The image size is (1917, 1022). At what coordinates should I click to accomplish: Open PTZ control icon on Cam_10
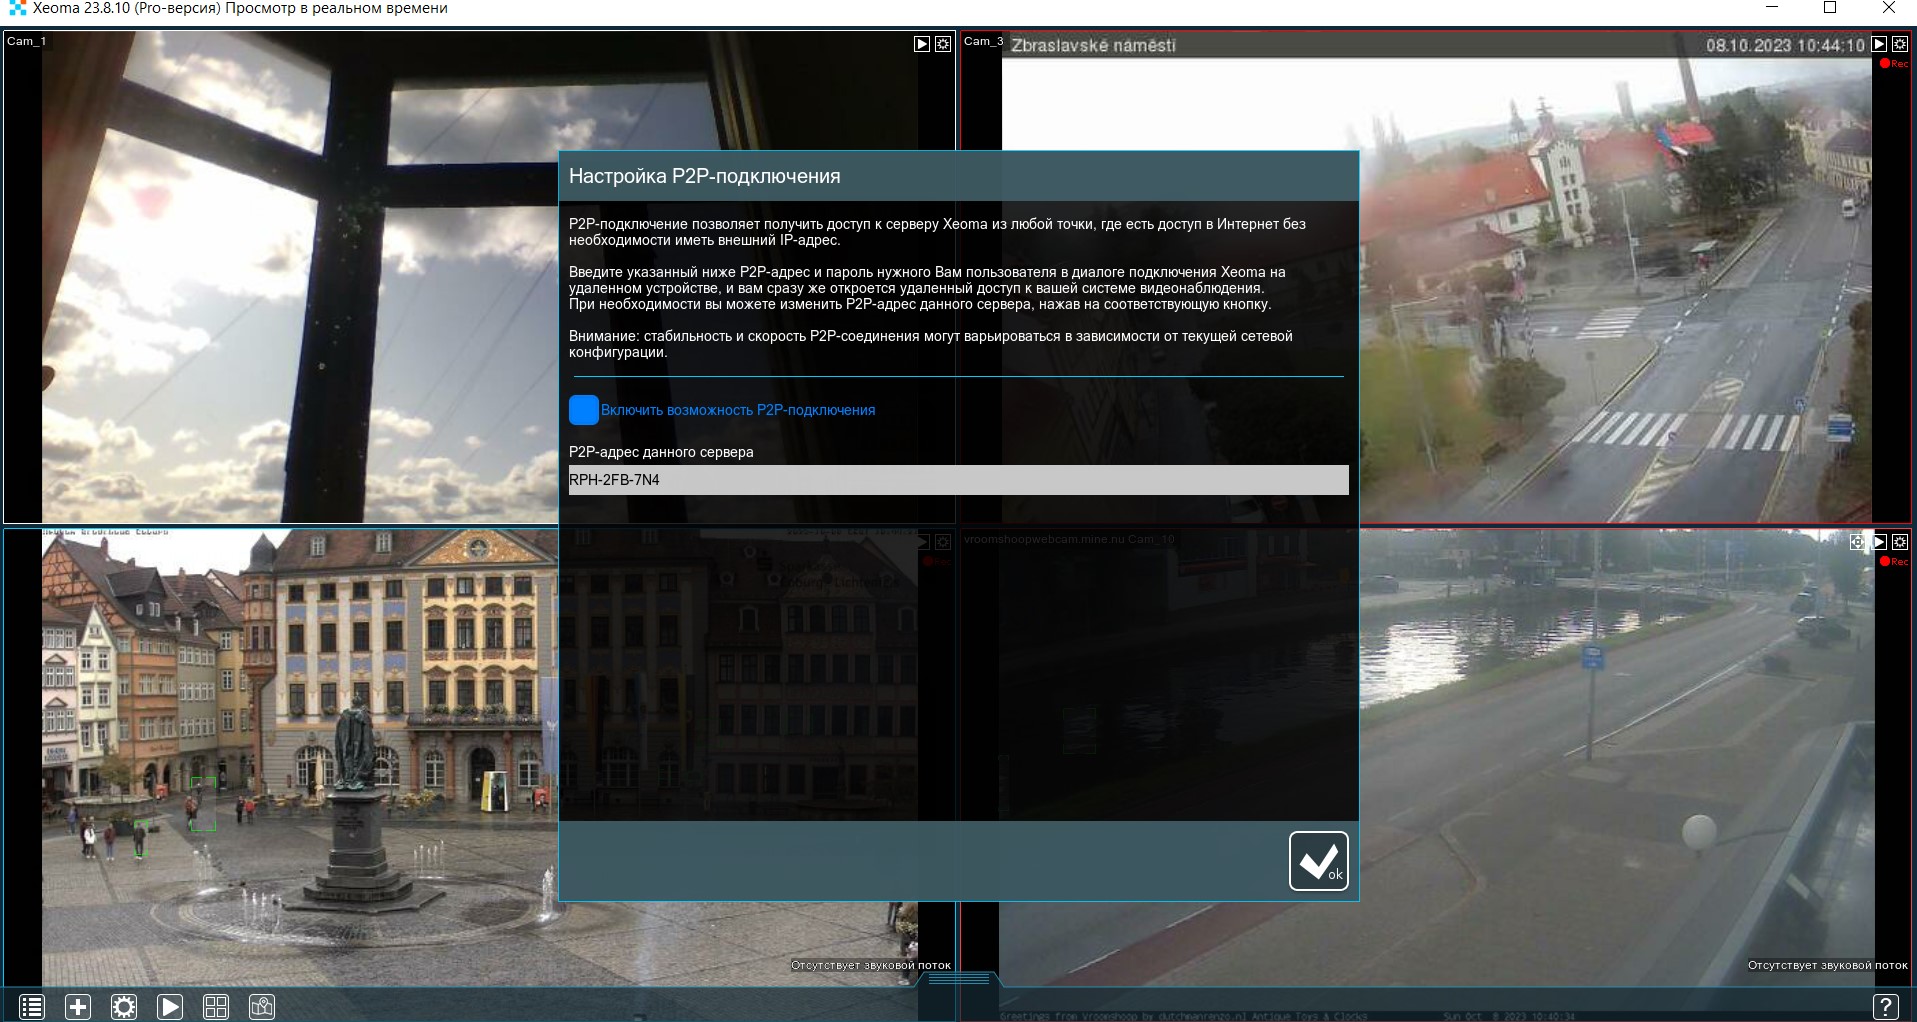click(x=1857, y=542)
